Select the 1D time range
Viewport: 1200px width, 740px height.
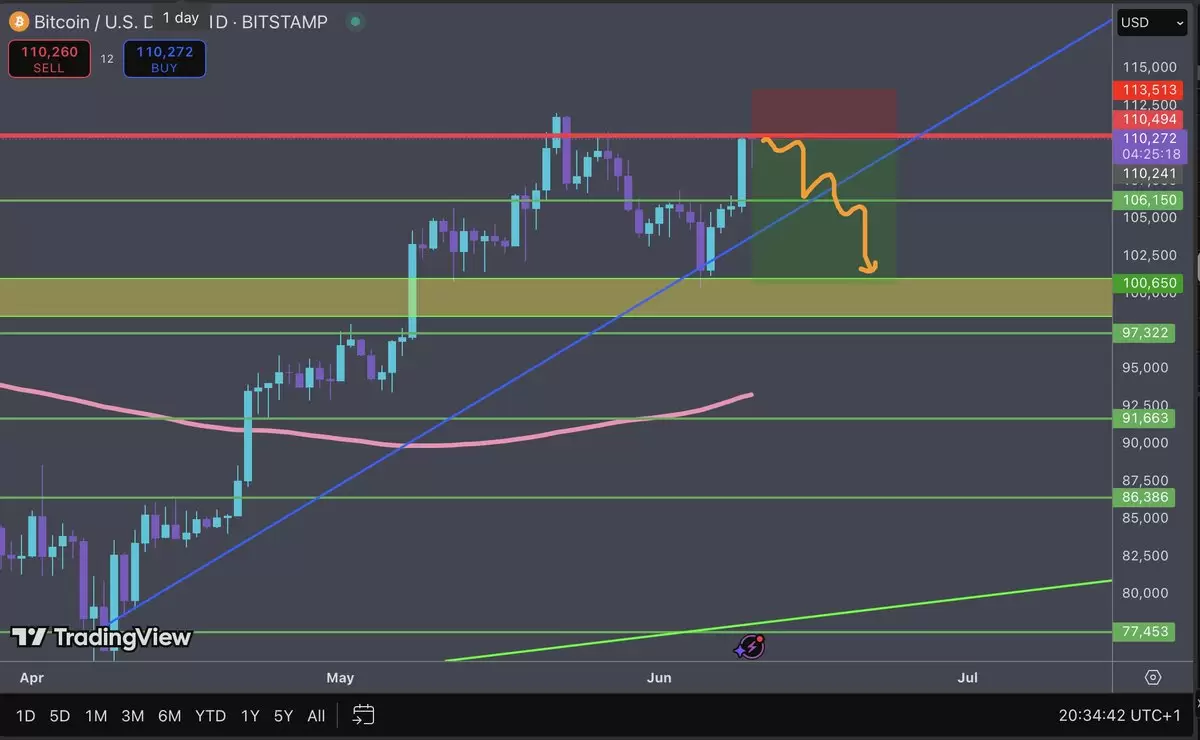(x=26, y=716)
